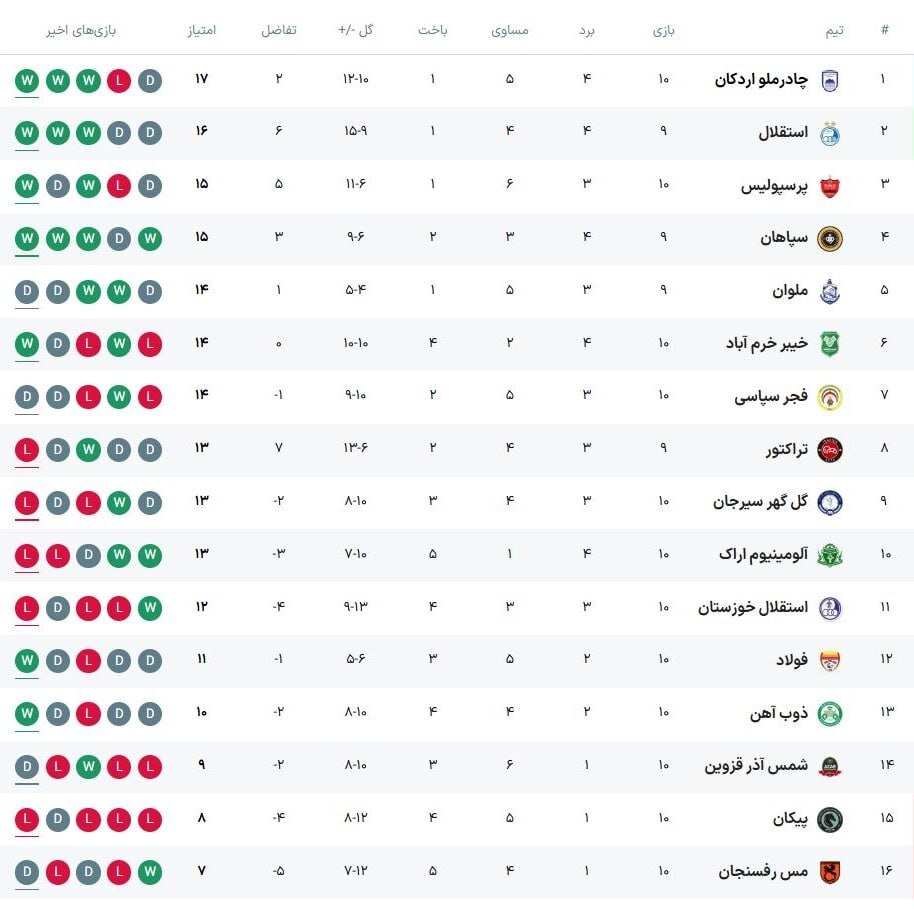Click the شمس آذر قزوین team name

pyautogui.click(x=756, y=765)
